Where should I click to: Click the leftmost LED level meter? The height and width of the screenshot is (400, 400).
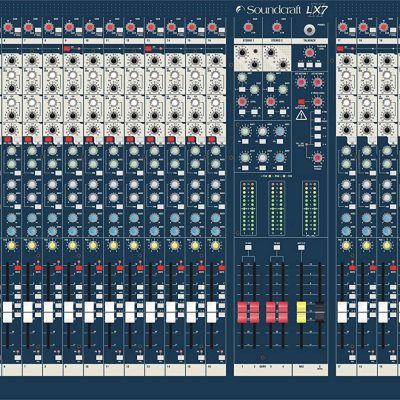coord(248,208)
